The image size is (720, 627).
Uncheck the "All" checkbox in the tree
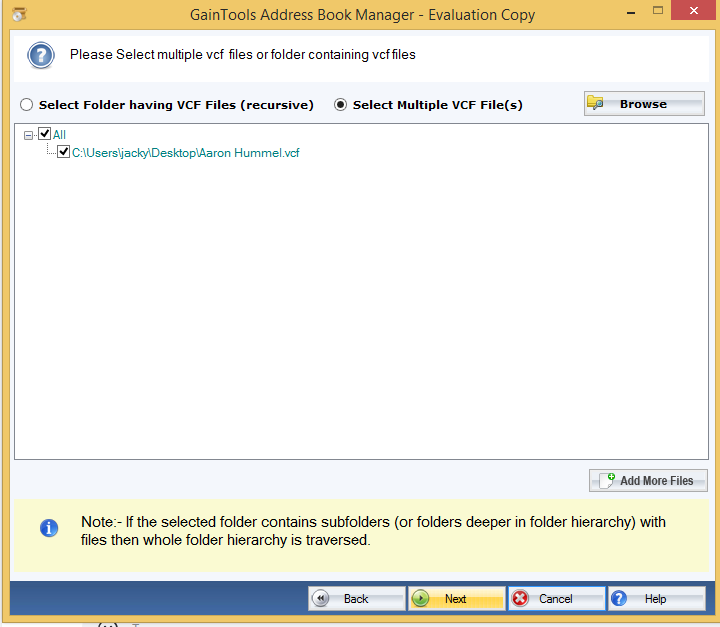[45, 134]
